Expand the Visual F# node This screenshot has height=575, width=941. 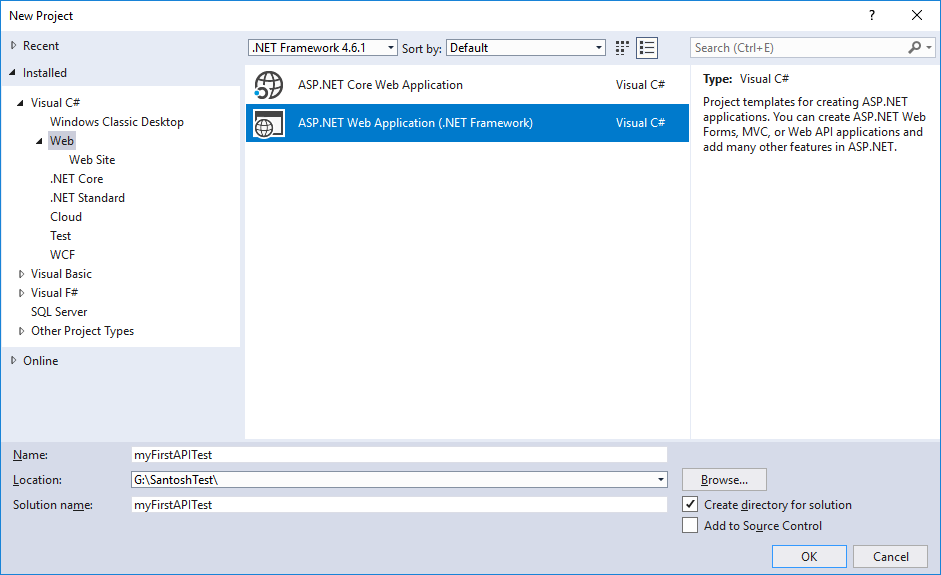pos(21,293)
